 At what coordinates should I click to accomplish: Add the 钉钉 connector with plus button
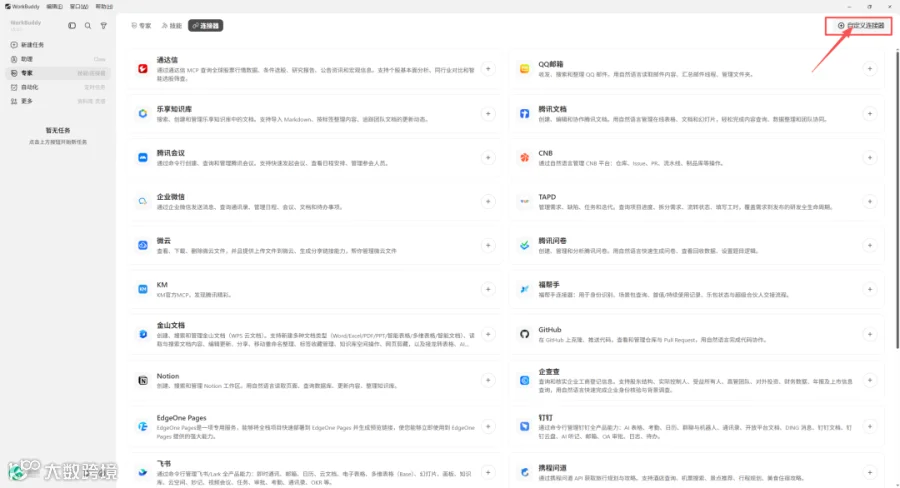(870, 427)
